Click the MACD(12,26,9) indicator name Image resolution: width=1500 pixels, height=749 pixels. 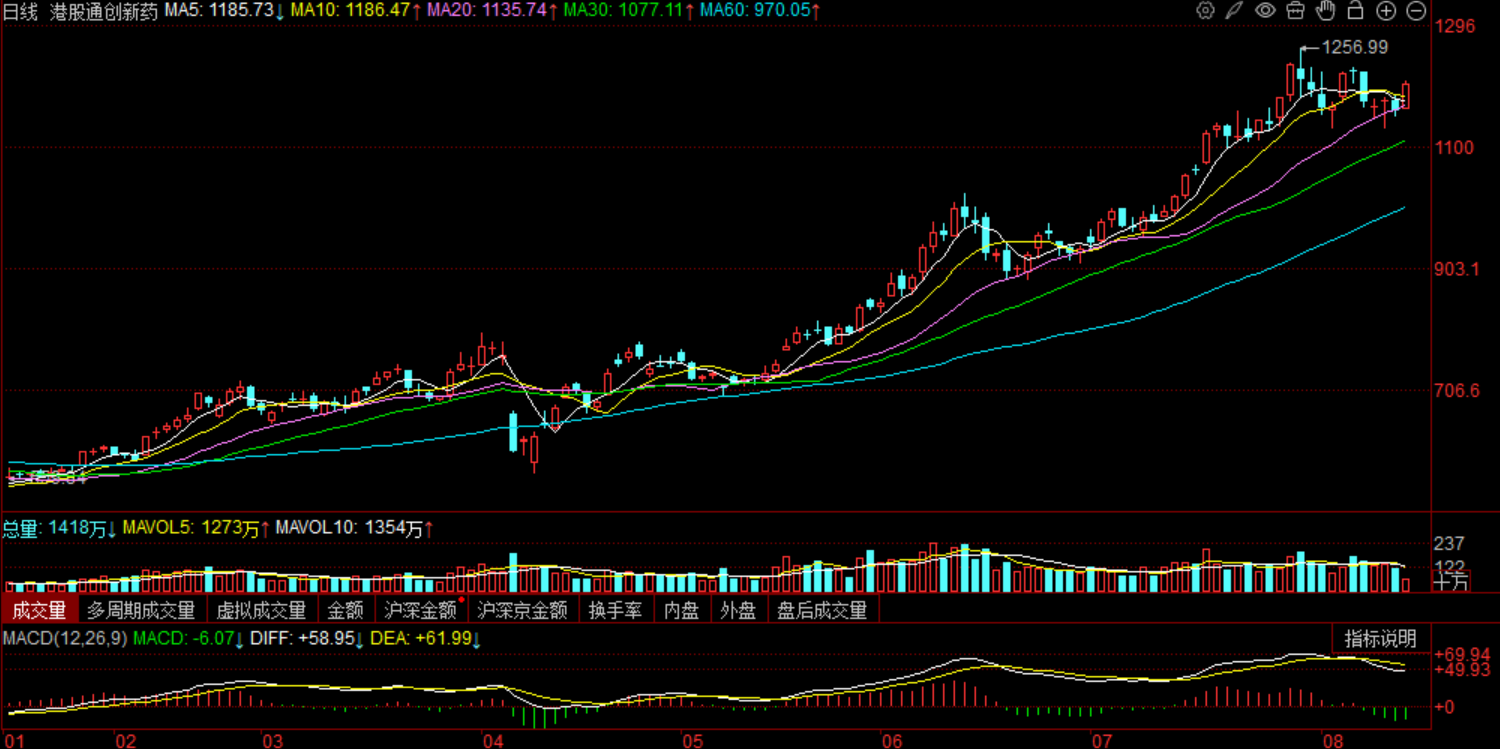tap(65, 637)
